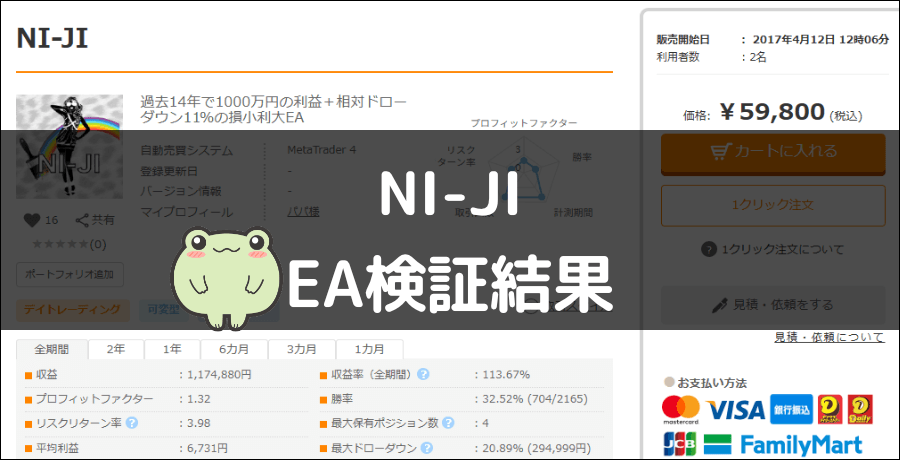Show the 1カ月 statistics tab
900x460 pixels.
[x=369, y=349]
